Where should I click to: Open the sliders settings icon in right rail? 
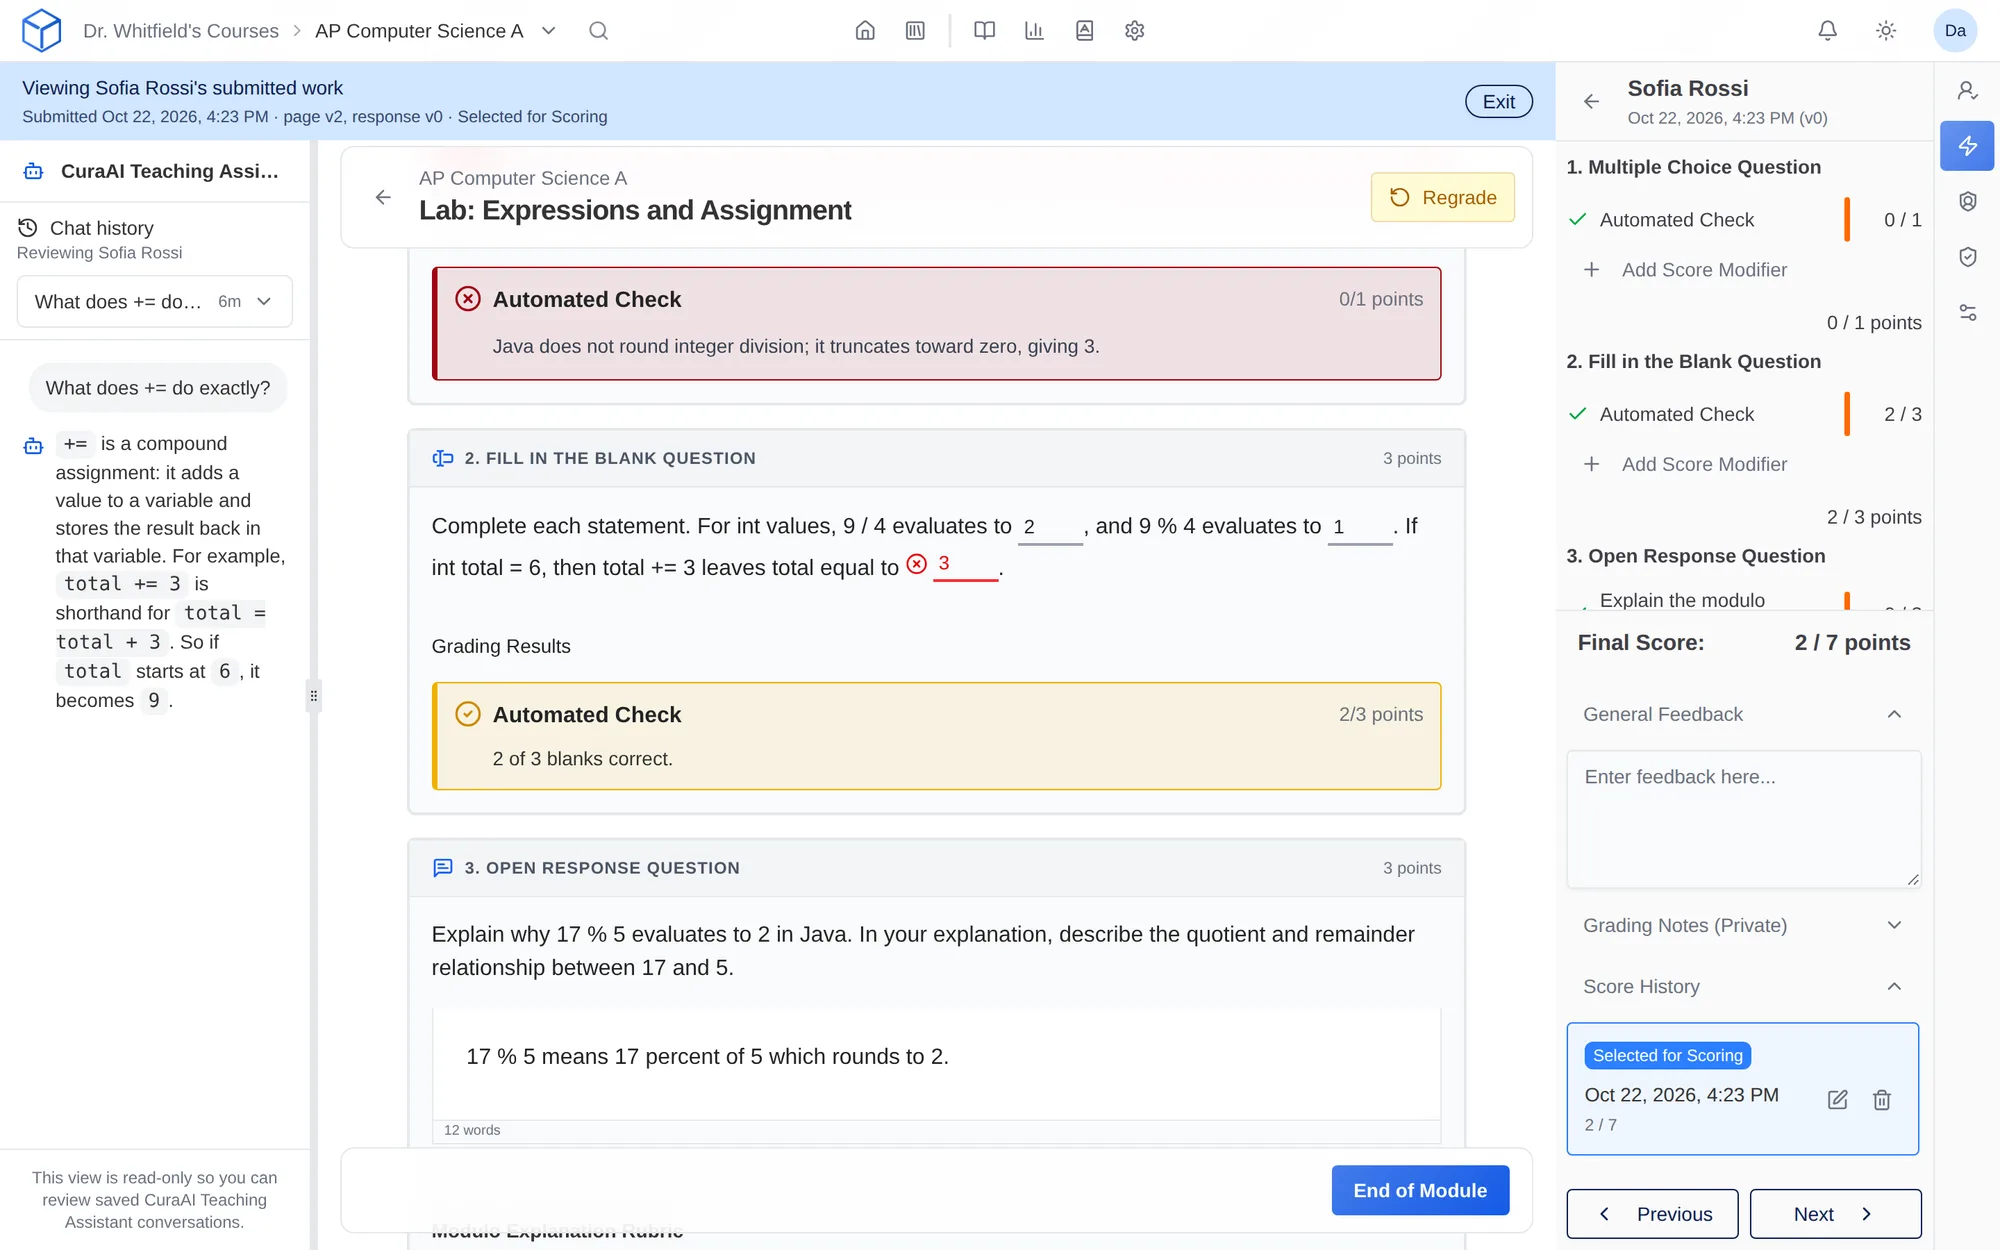click(x=1967, y=313)
